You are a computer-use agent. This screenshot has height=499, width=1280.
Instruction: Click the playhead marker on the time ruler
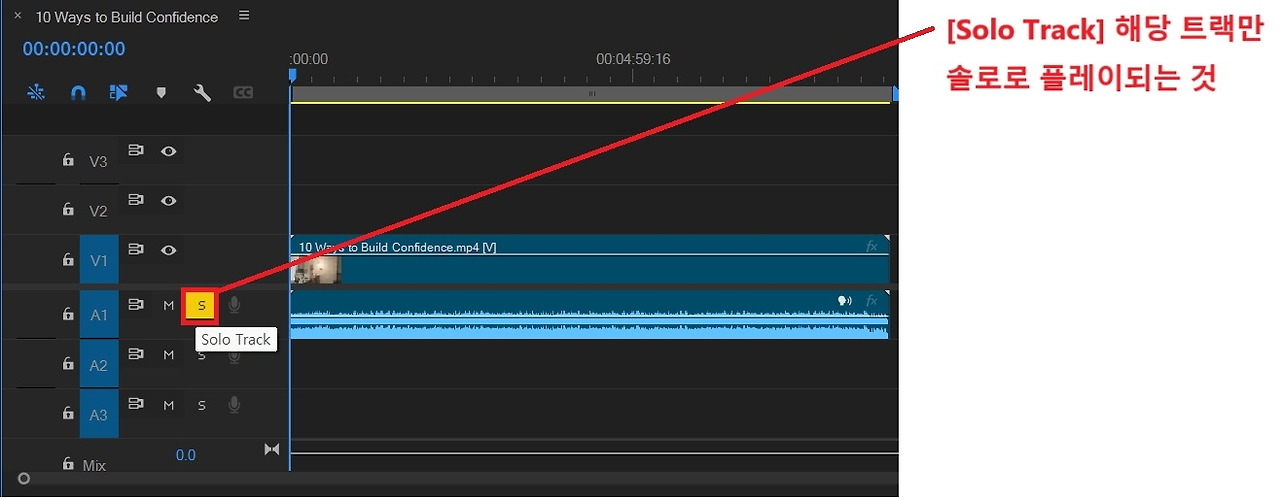pyautogui.click(x=292, y=75)
